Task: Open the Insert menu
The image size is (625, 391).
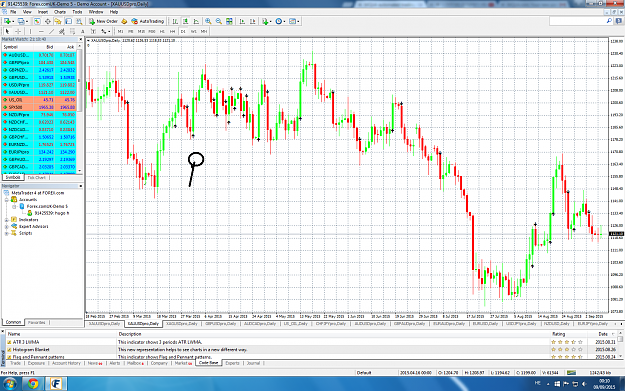Action: point(43,12)
